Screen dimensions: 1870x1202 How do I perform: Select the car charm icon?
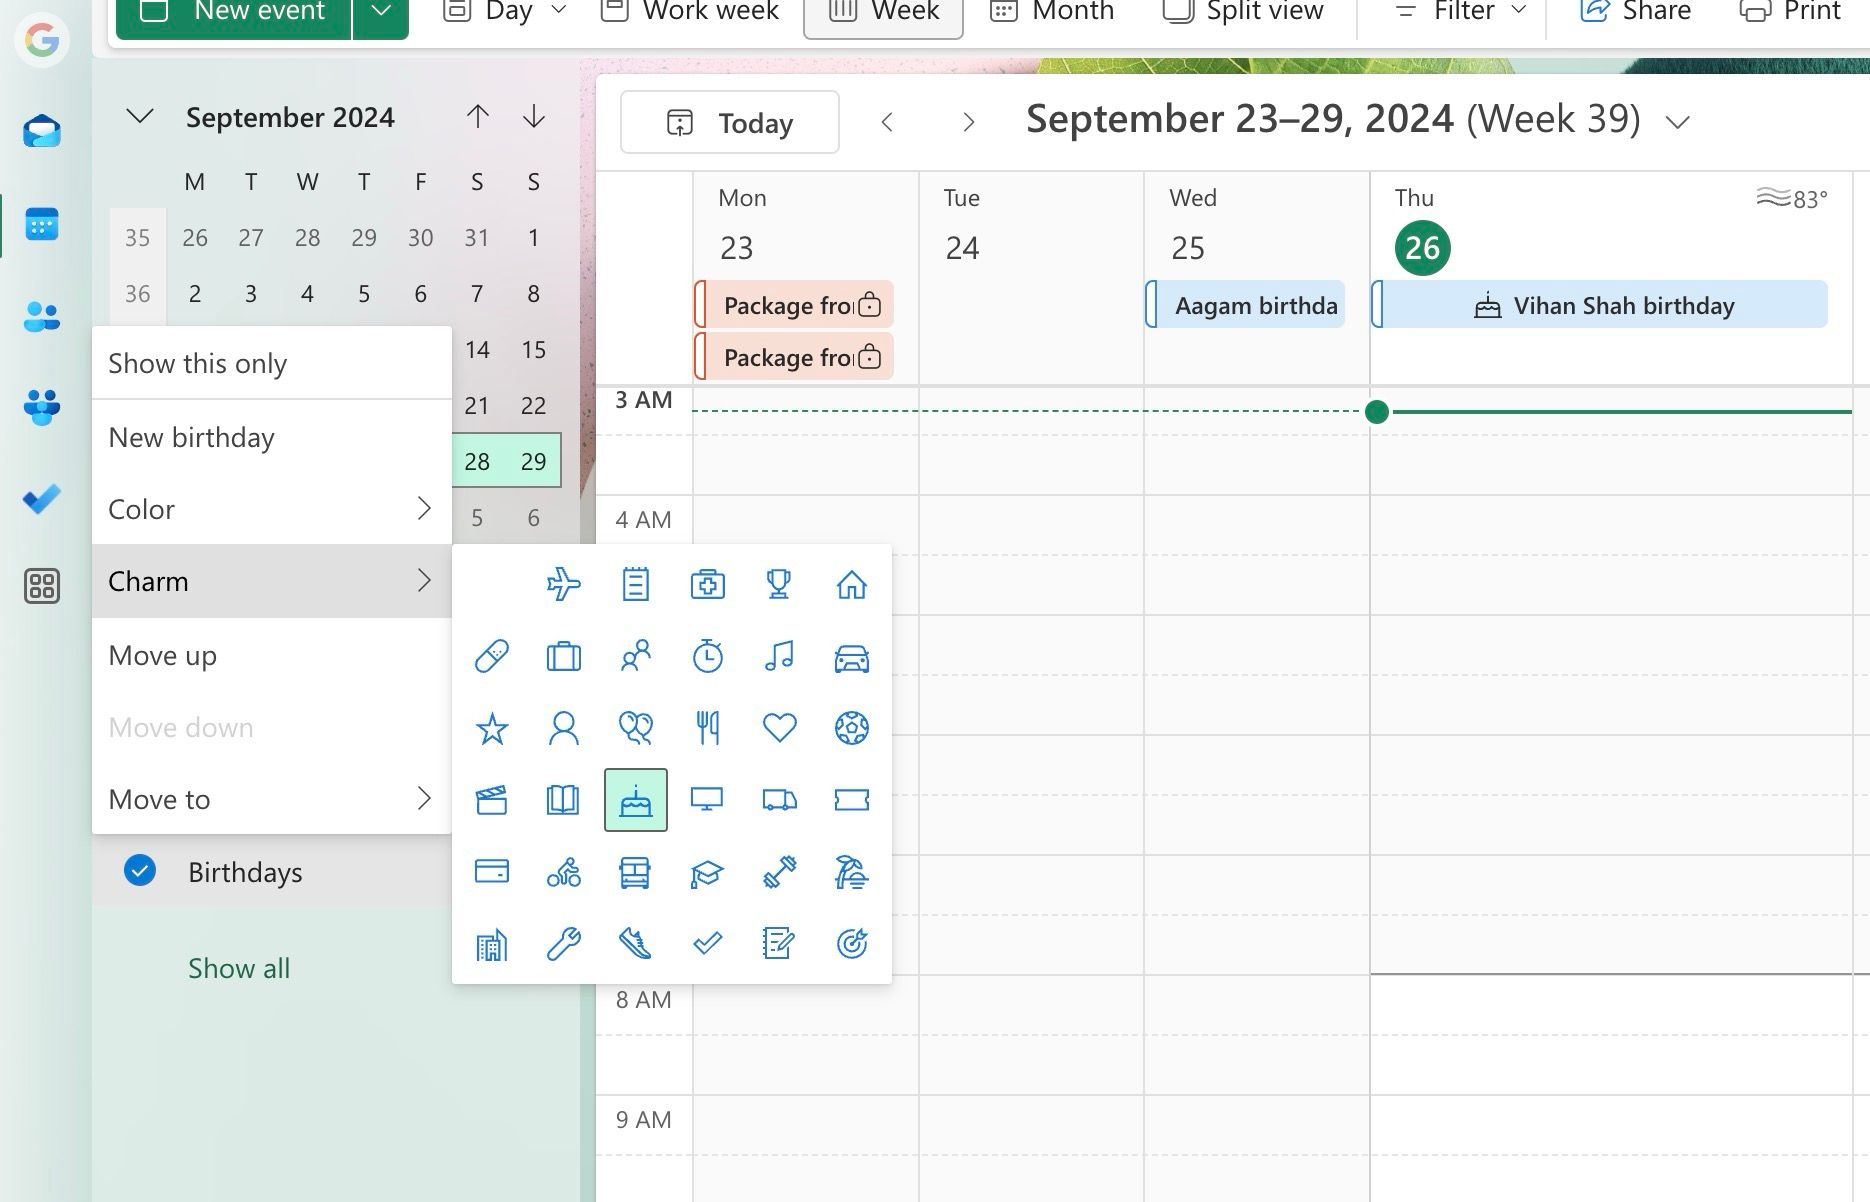(852, 658)
